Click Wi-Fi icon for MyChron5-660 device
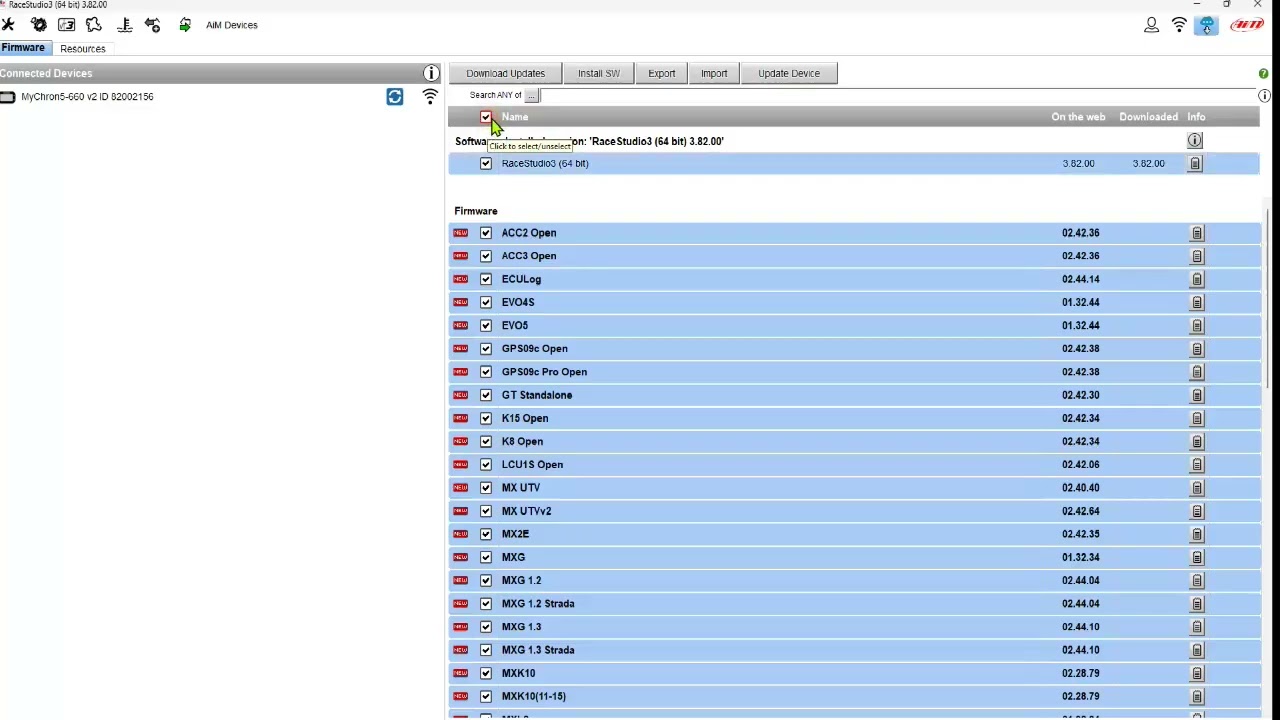The width and height of the screenshot is (1280, 720). pyautogui.click(x=430, y=96)
